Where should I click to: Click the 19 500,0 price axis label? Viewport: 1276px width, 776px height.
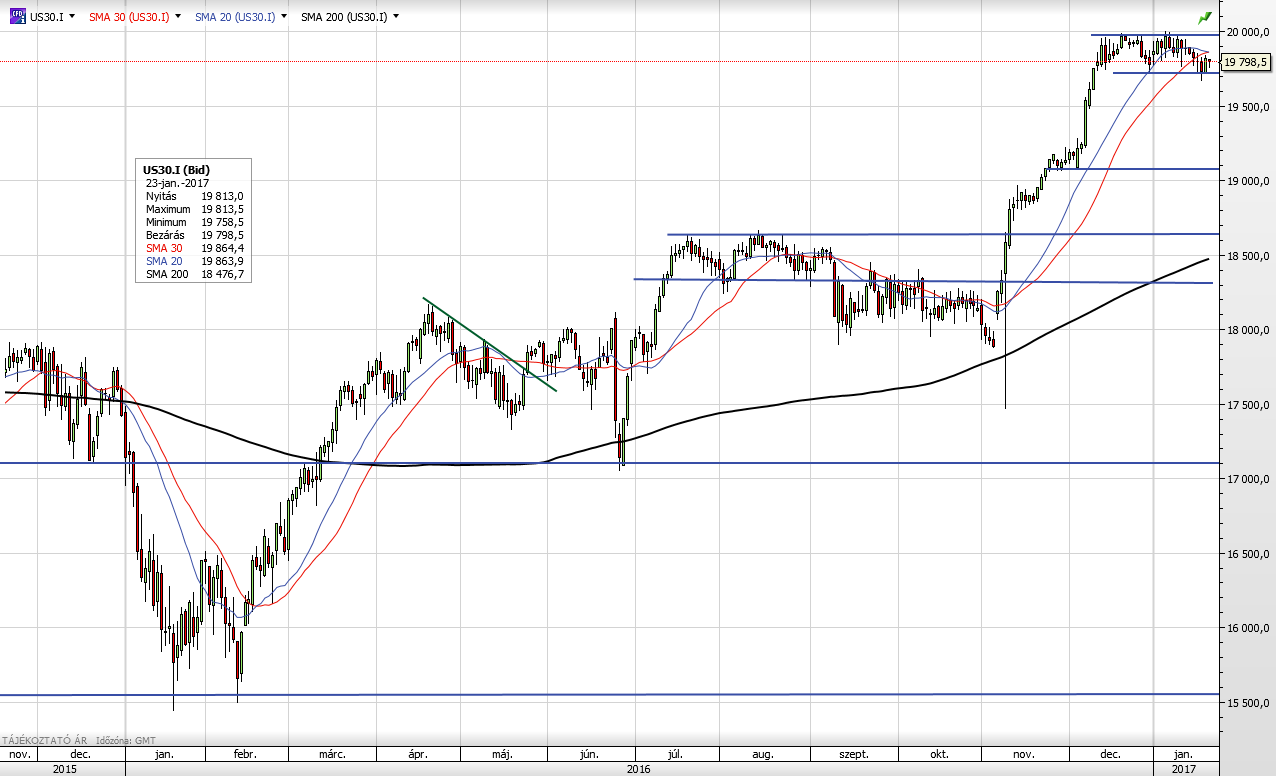1250,106
